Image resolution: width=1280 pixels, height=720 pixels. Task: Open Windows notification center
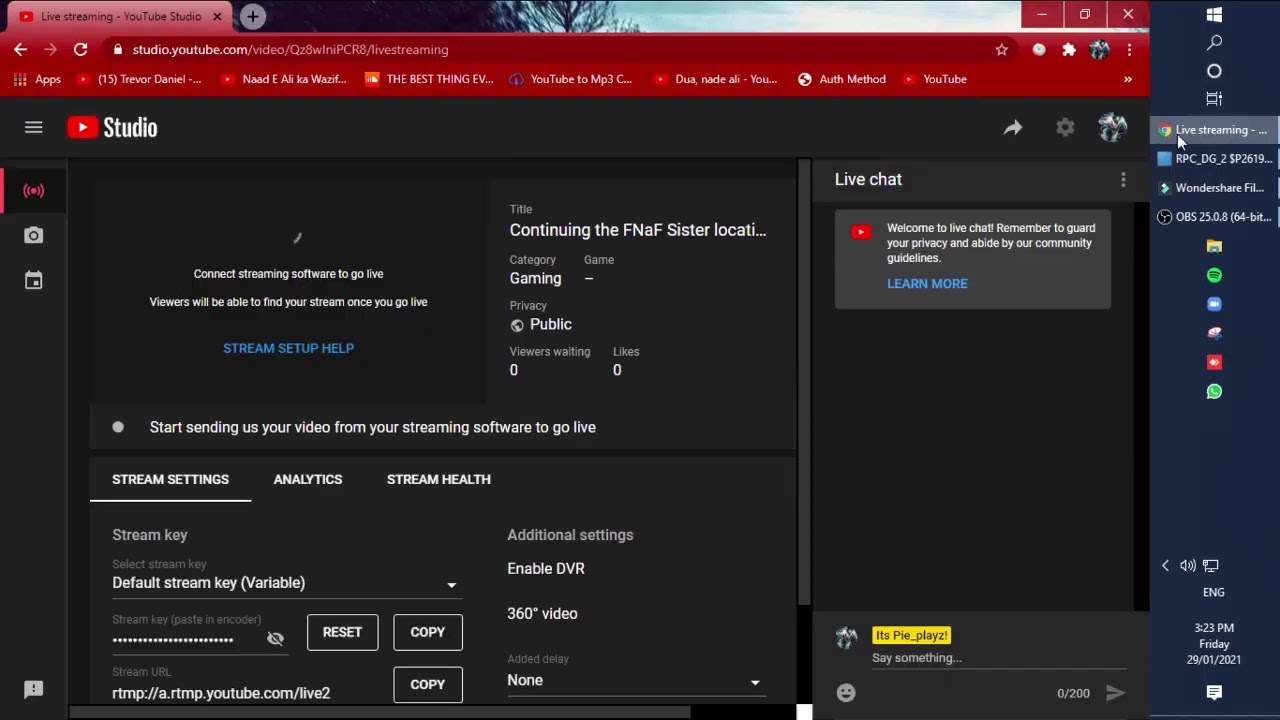pos(1214,692)
